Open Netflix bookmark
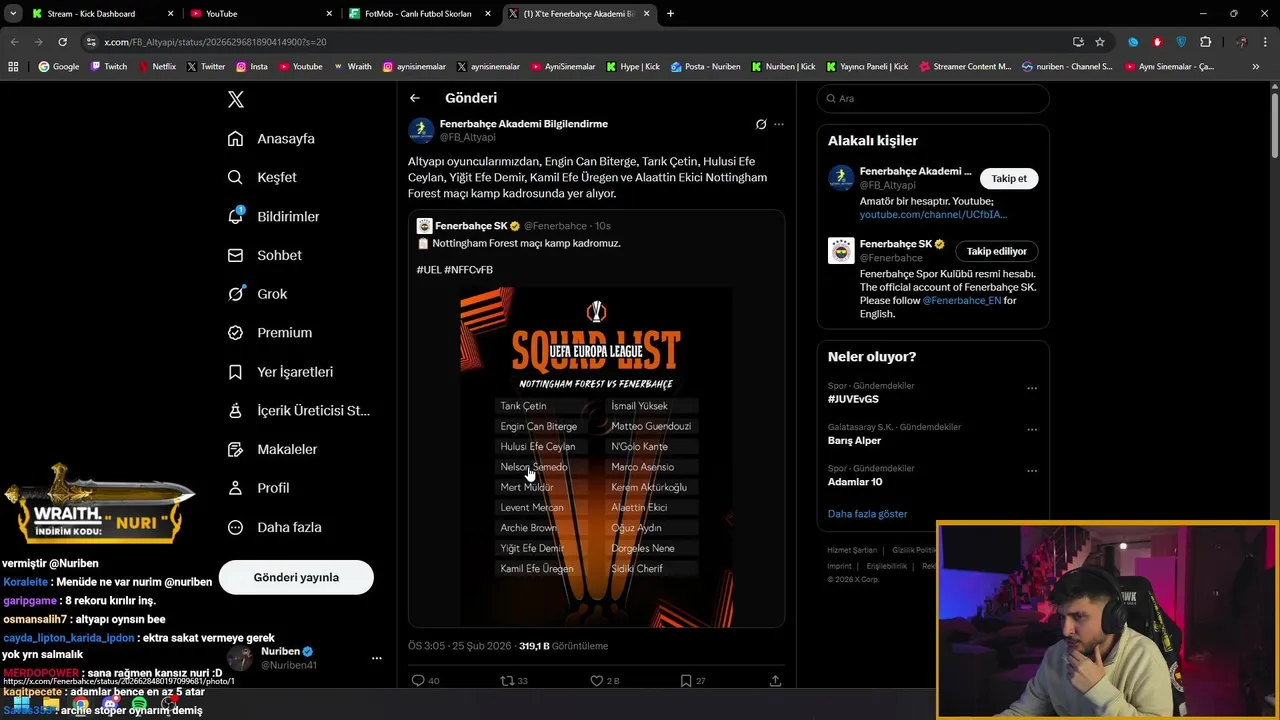 pos(156,67)
